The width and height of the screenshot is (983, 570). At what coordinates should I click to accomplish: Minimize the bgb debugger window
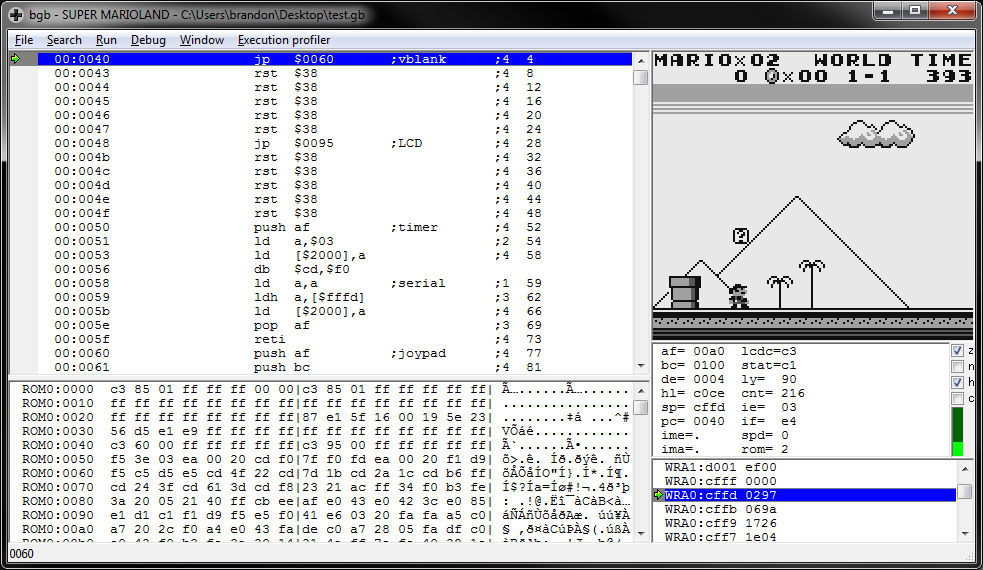888,11
